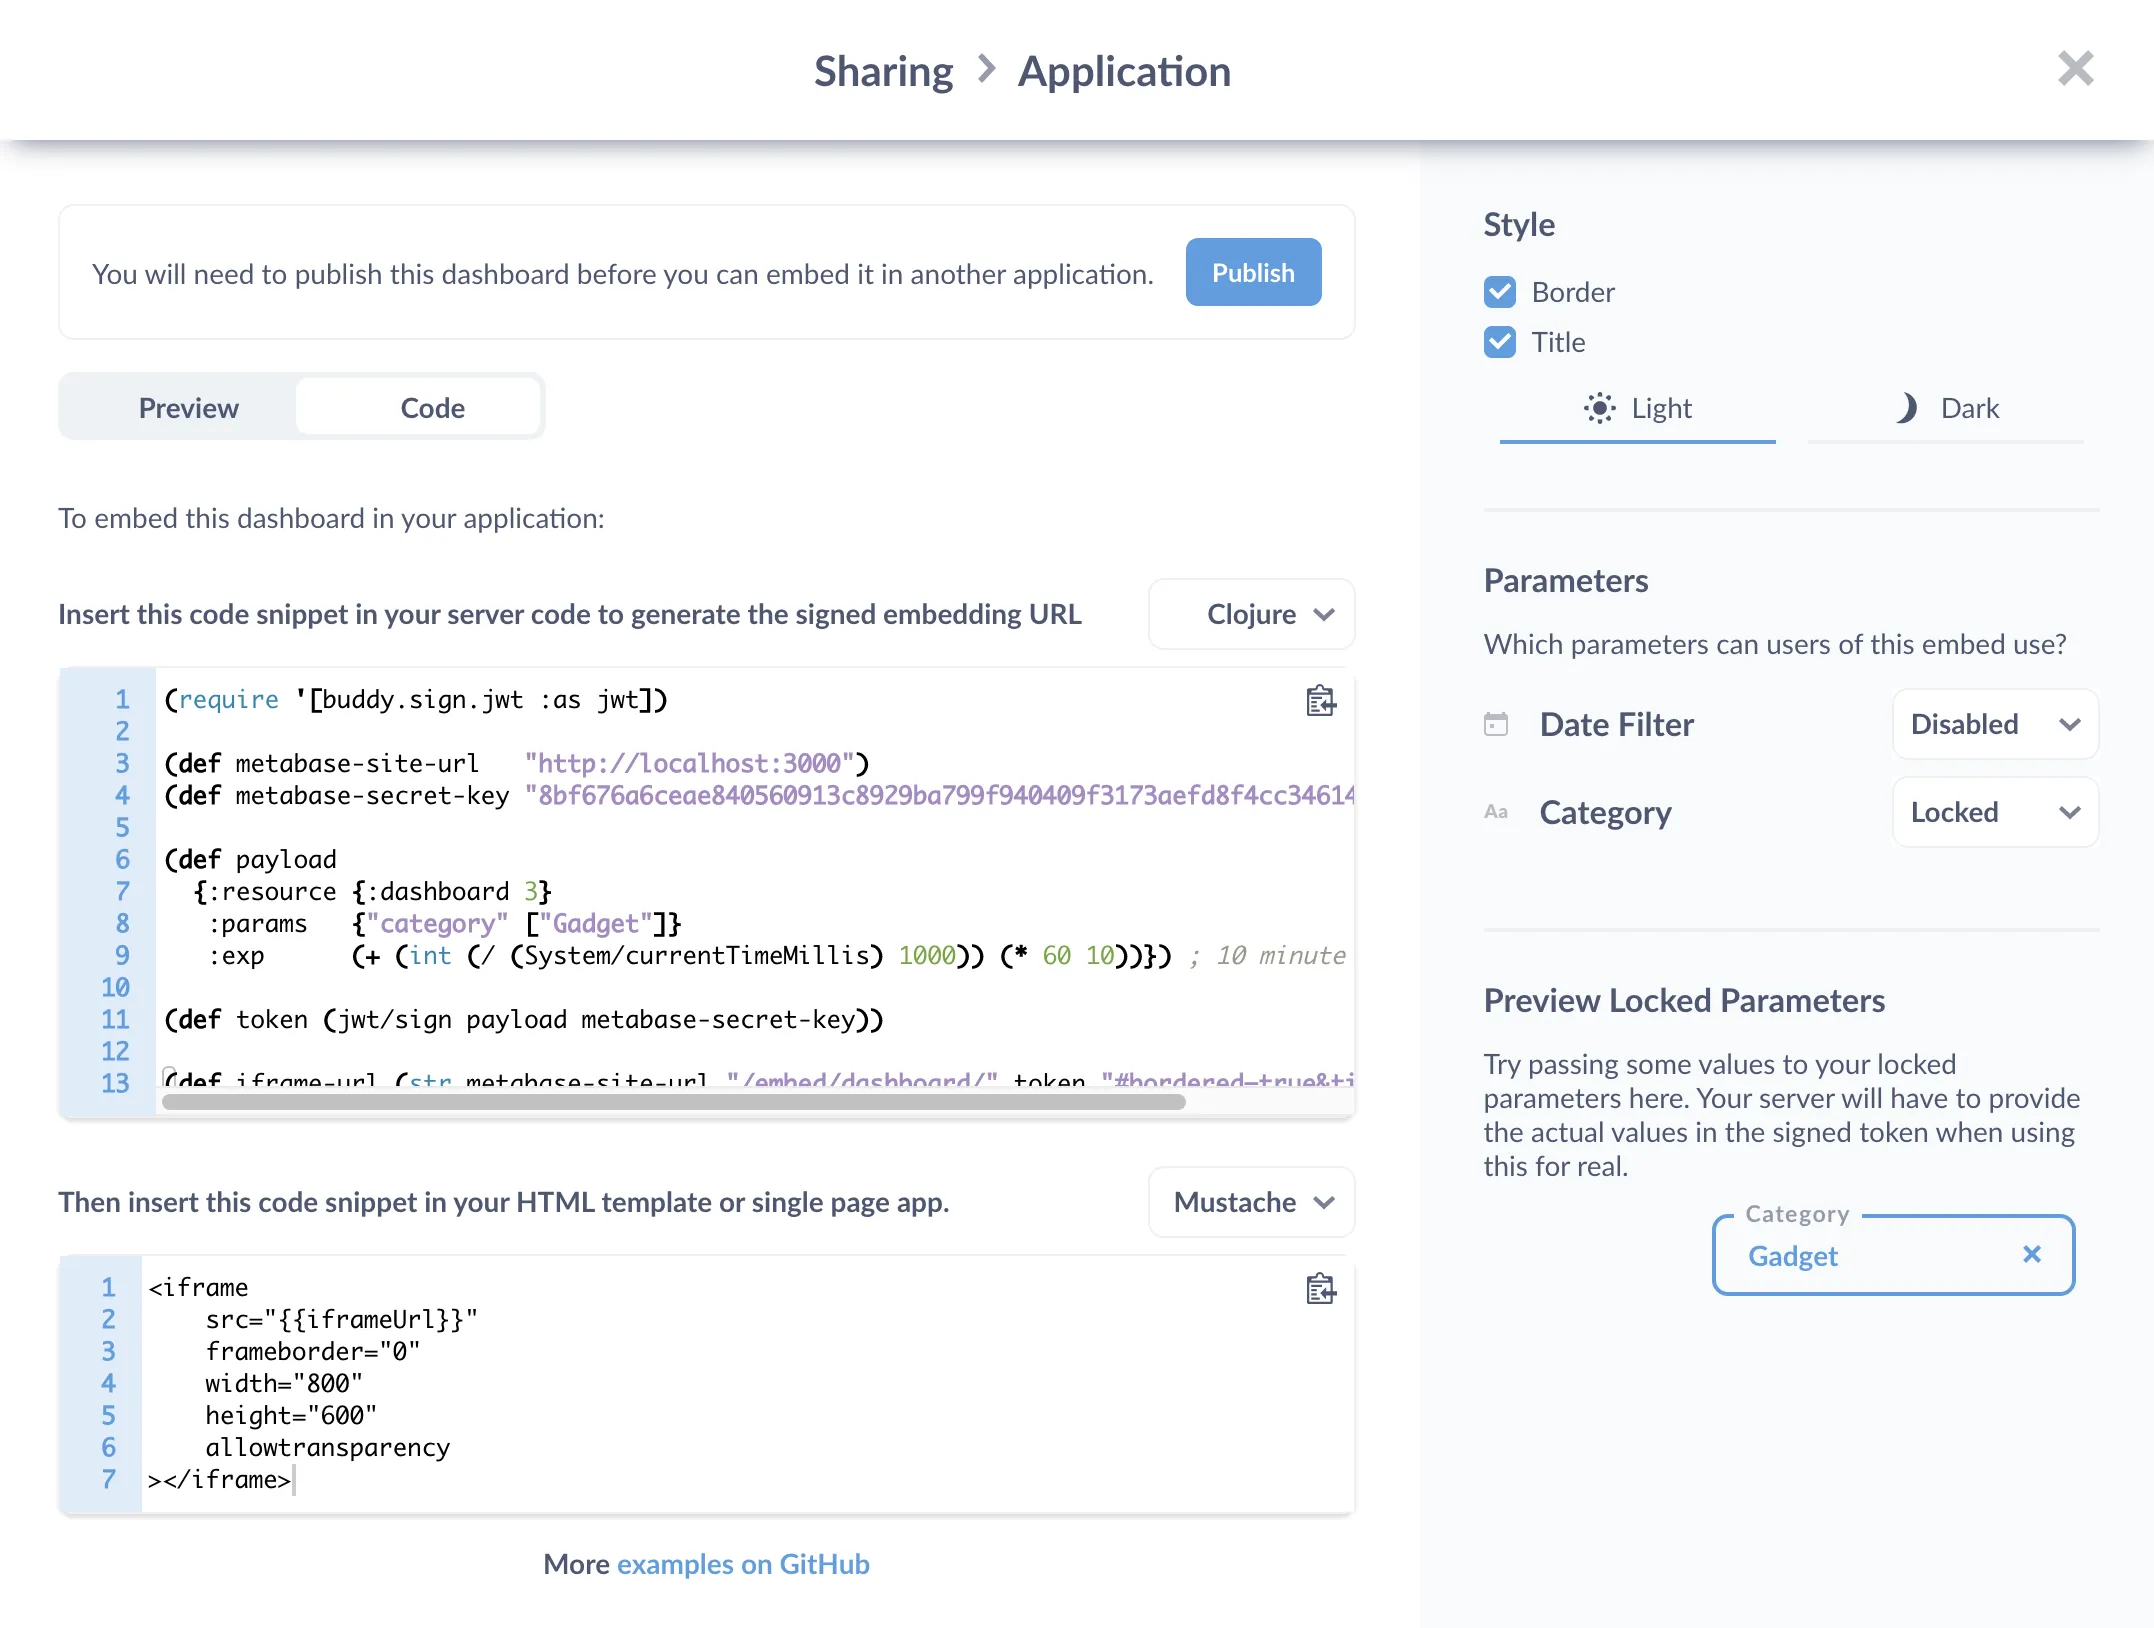The image size is (2154, 1628).
Task: Open examples on GitHub link
Action: (x=743, y=1564)
